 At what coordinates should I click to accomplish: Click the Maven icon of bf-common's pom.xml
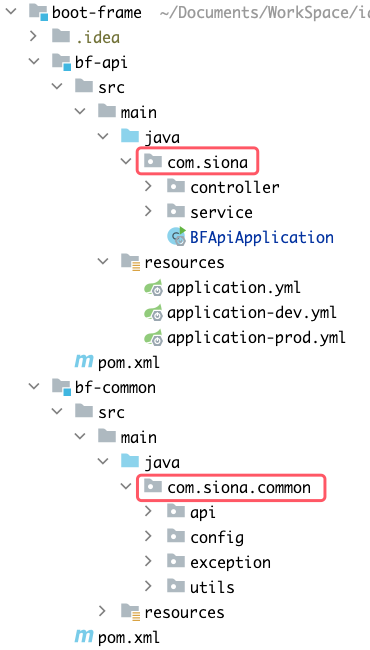pyautogui.click(x=84, y=636)
